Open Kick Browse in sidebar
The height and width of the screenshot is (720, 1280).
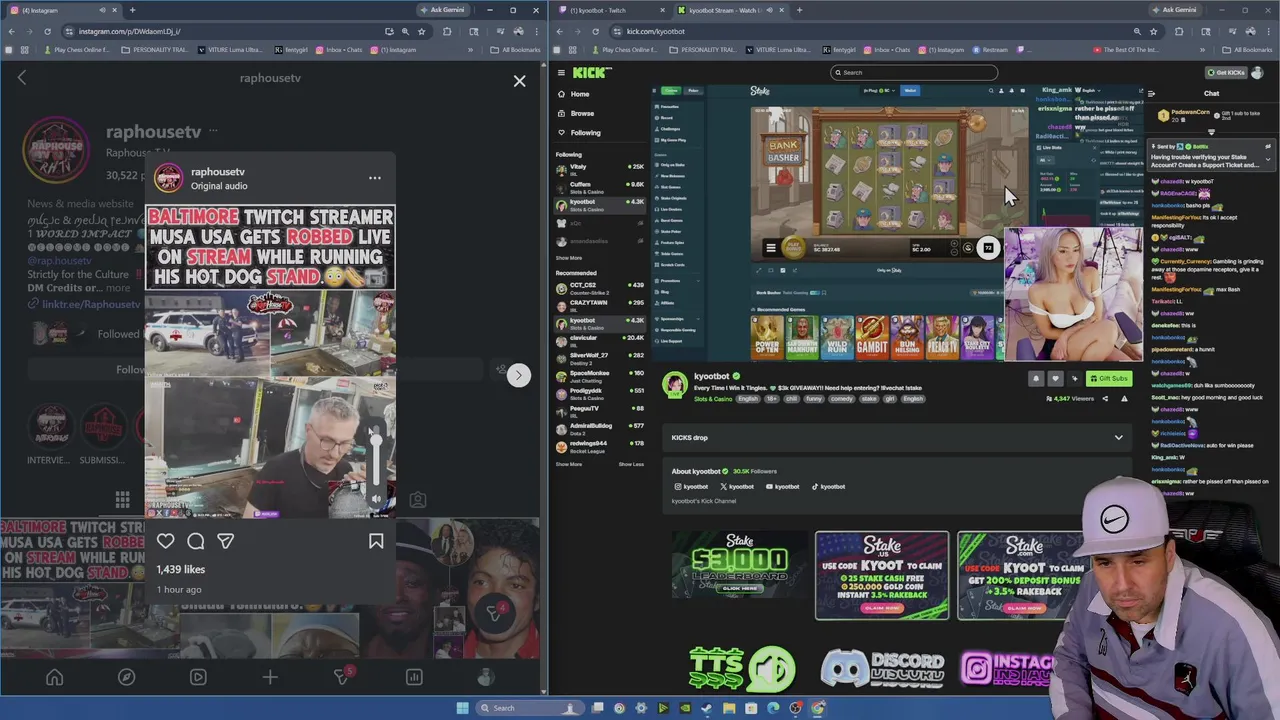pyautogui.click(x=582, y=113)
